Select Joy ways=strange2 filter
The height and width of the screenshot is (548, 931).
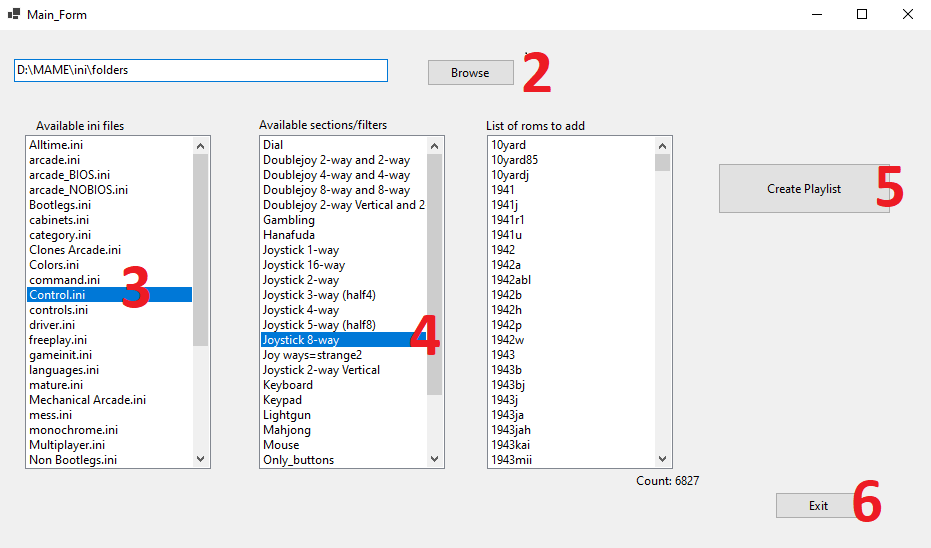343,354
